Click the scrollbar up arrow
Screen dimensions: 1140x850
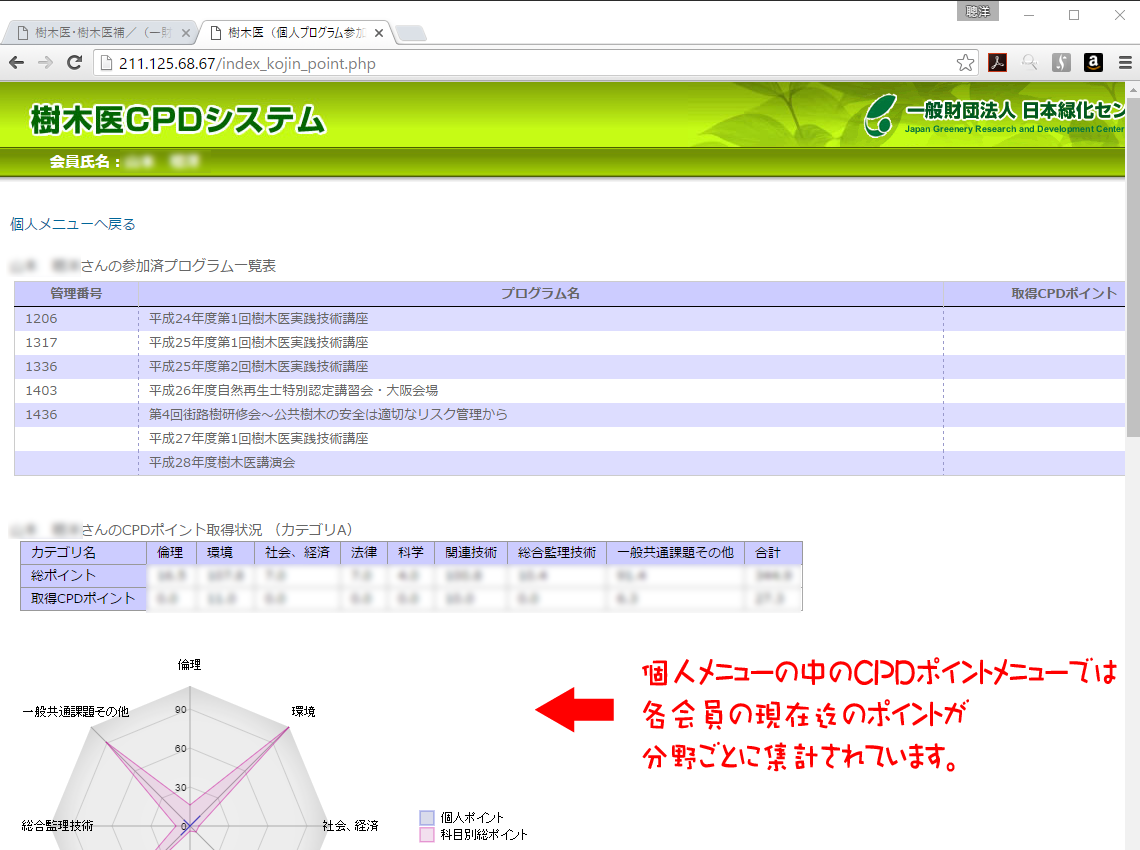pyautogui.click(x=1133, y=89)
